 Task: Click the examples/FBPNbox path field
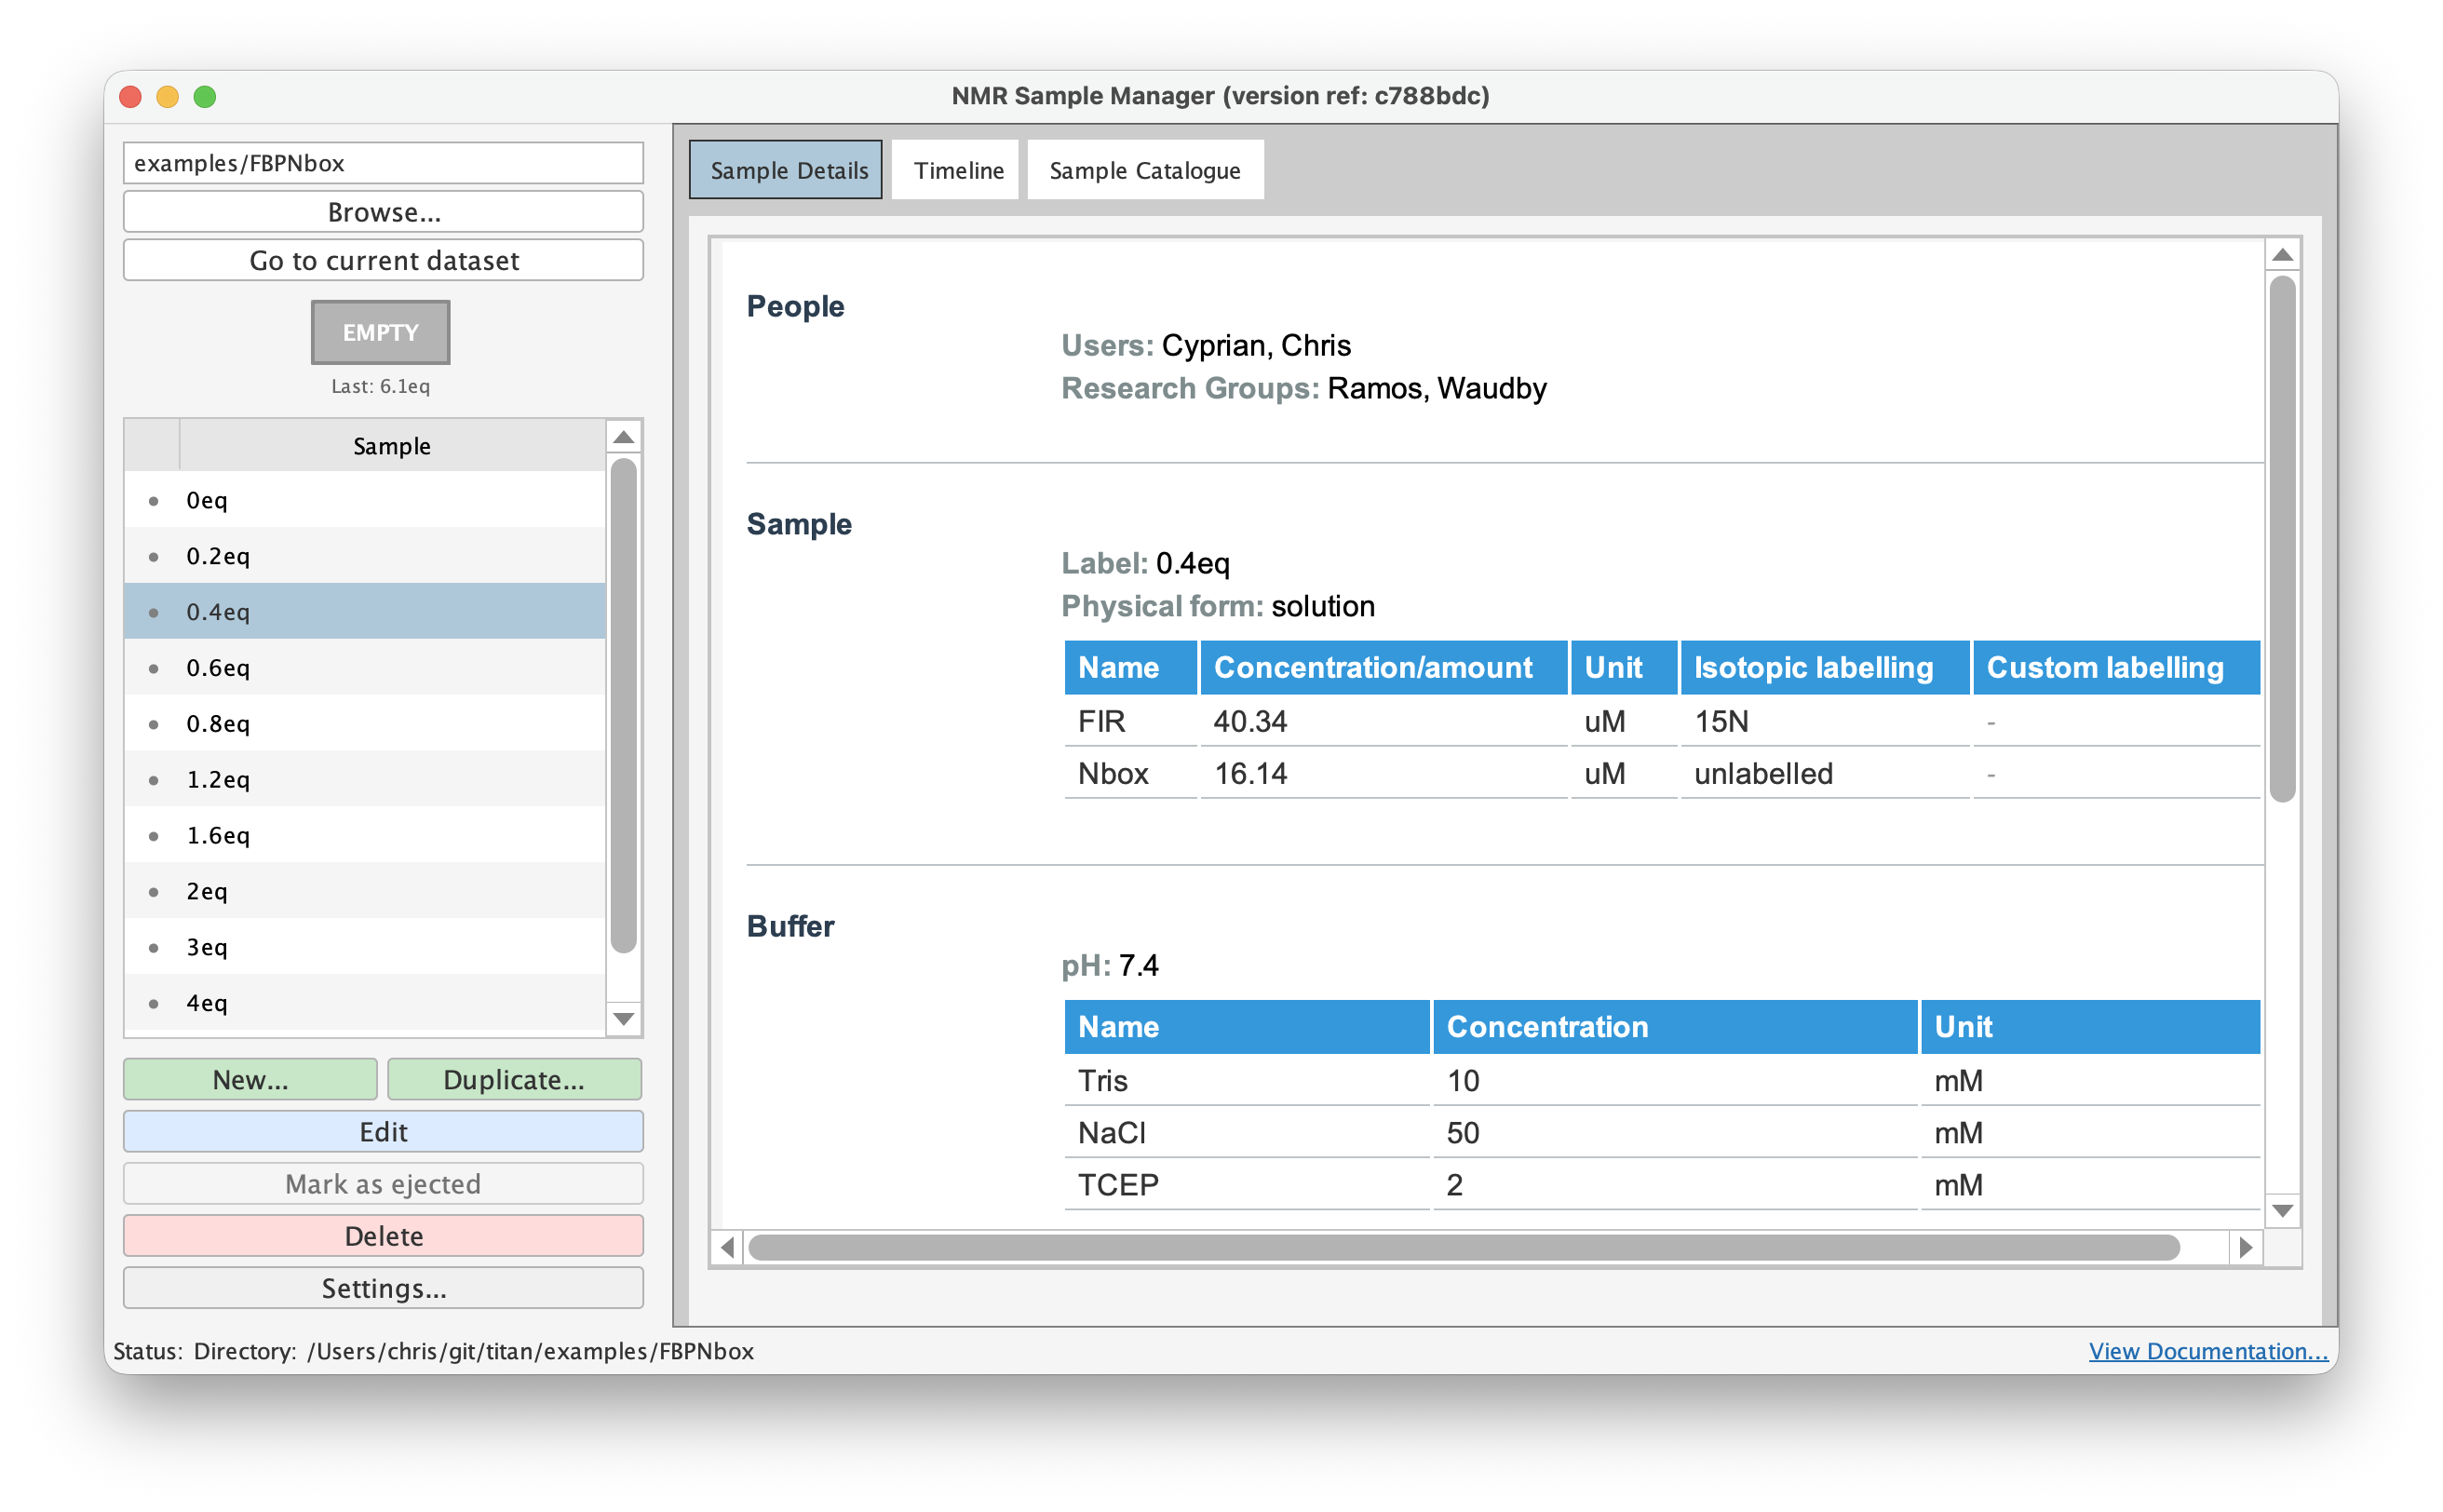tap(382, 162)
